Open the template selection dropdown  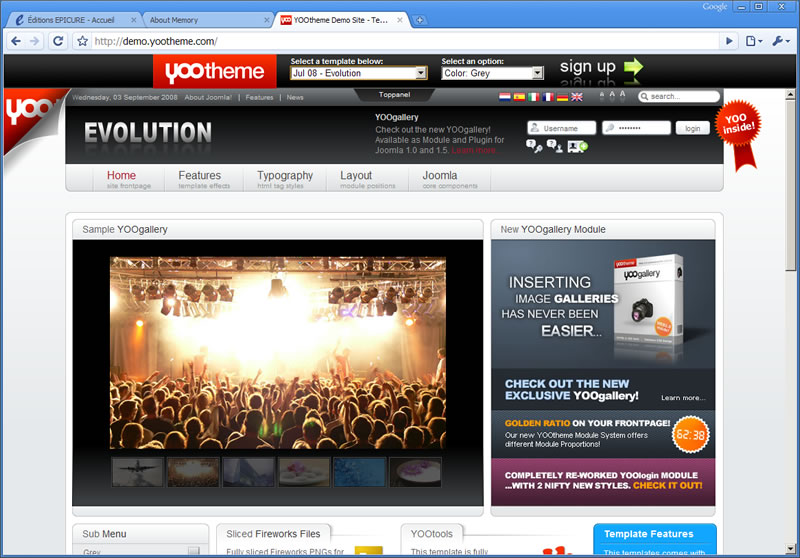click(x=359, y=73)
